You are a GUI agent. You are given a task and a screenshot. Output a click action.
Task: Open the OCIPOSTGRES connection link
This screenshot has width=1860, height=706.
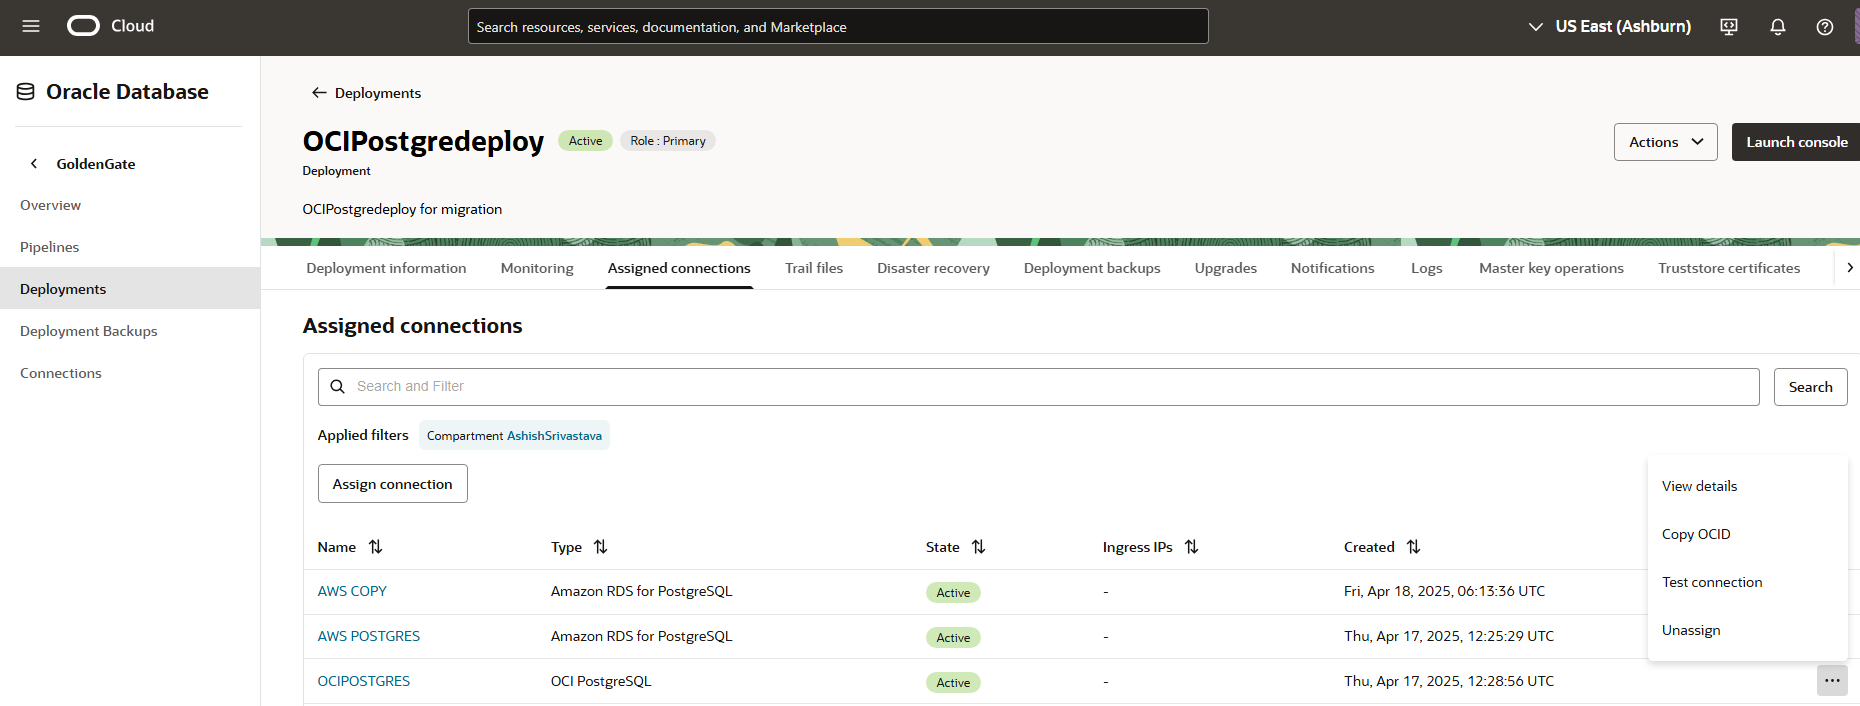pyautogui.click(x=363, y=681)
